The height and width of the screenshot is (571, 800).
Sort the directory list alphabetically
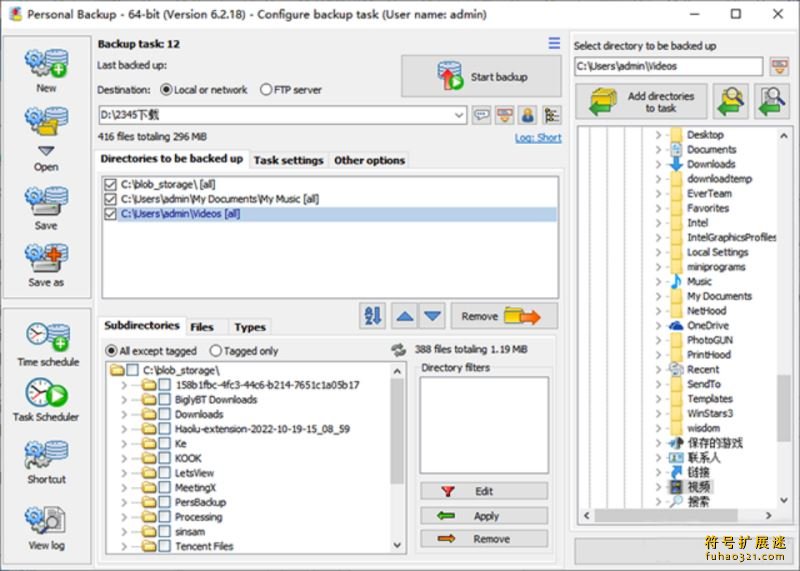point(372,316)
